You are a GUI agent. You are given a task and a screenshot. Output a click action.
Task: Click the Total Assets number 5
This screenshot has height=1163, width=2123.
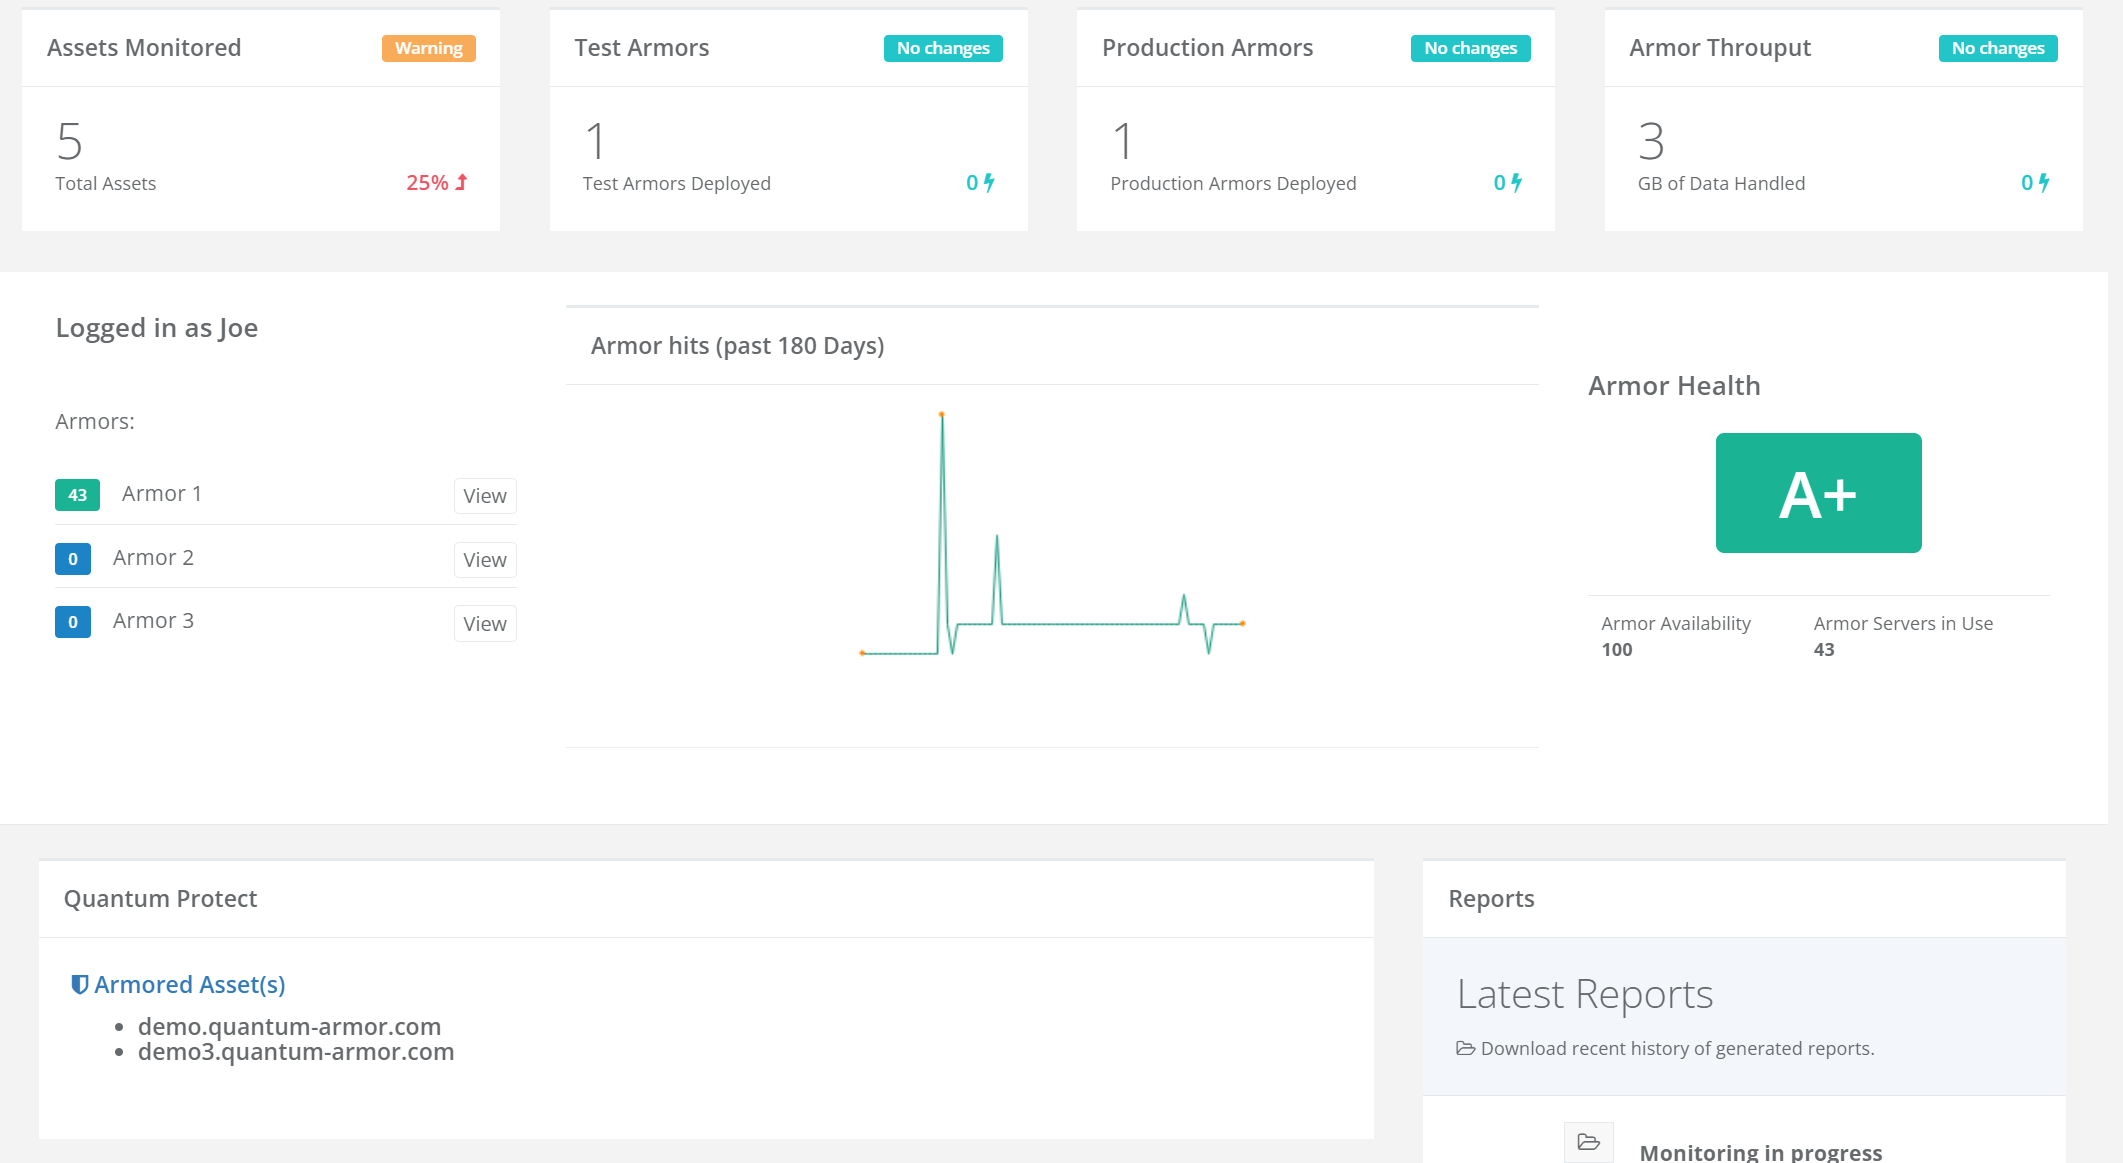pyautogui.click(x=70, y=141)
